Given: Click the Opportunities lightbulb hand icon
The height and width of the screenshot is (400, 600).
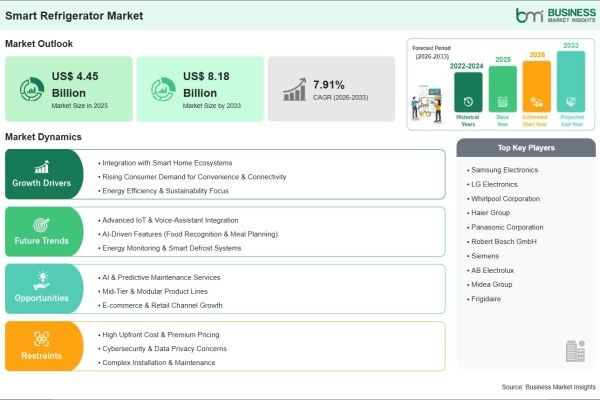Looking at the screenshot, I should (x=42, y=281).
